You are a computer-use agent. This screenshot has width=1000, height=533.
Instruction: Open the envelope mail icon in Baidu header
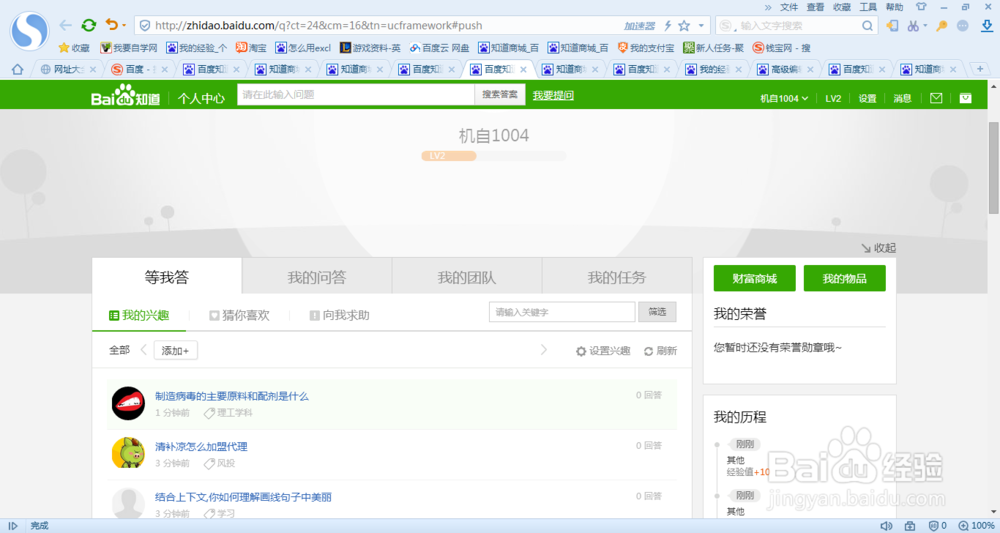click(936, 98)
